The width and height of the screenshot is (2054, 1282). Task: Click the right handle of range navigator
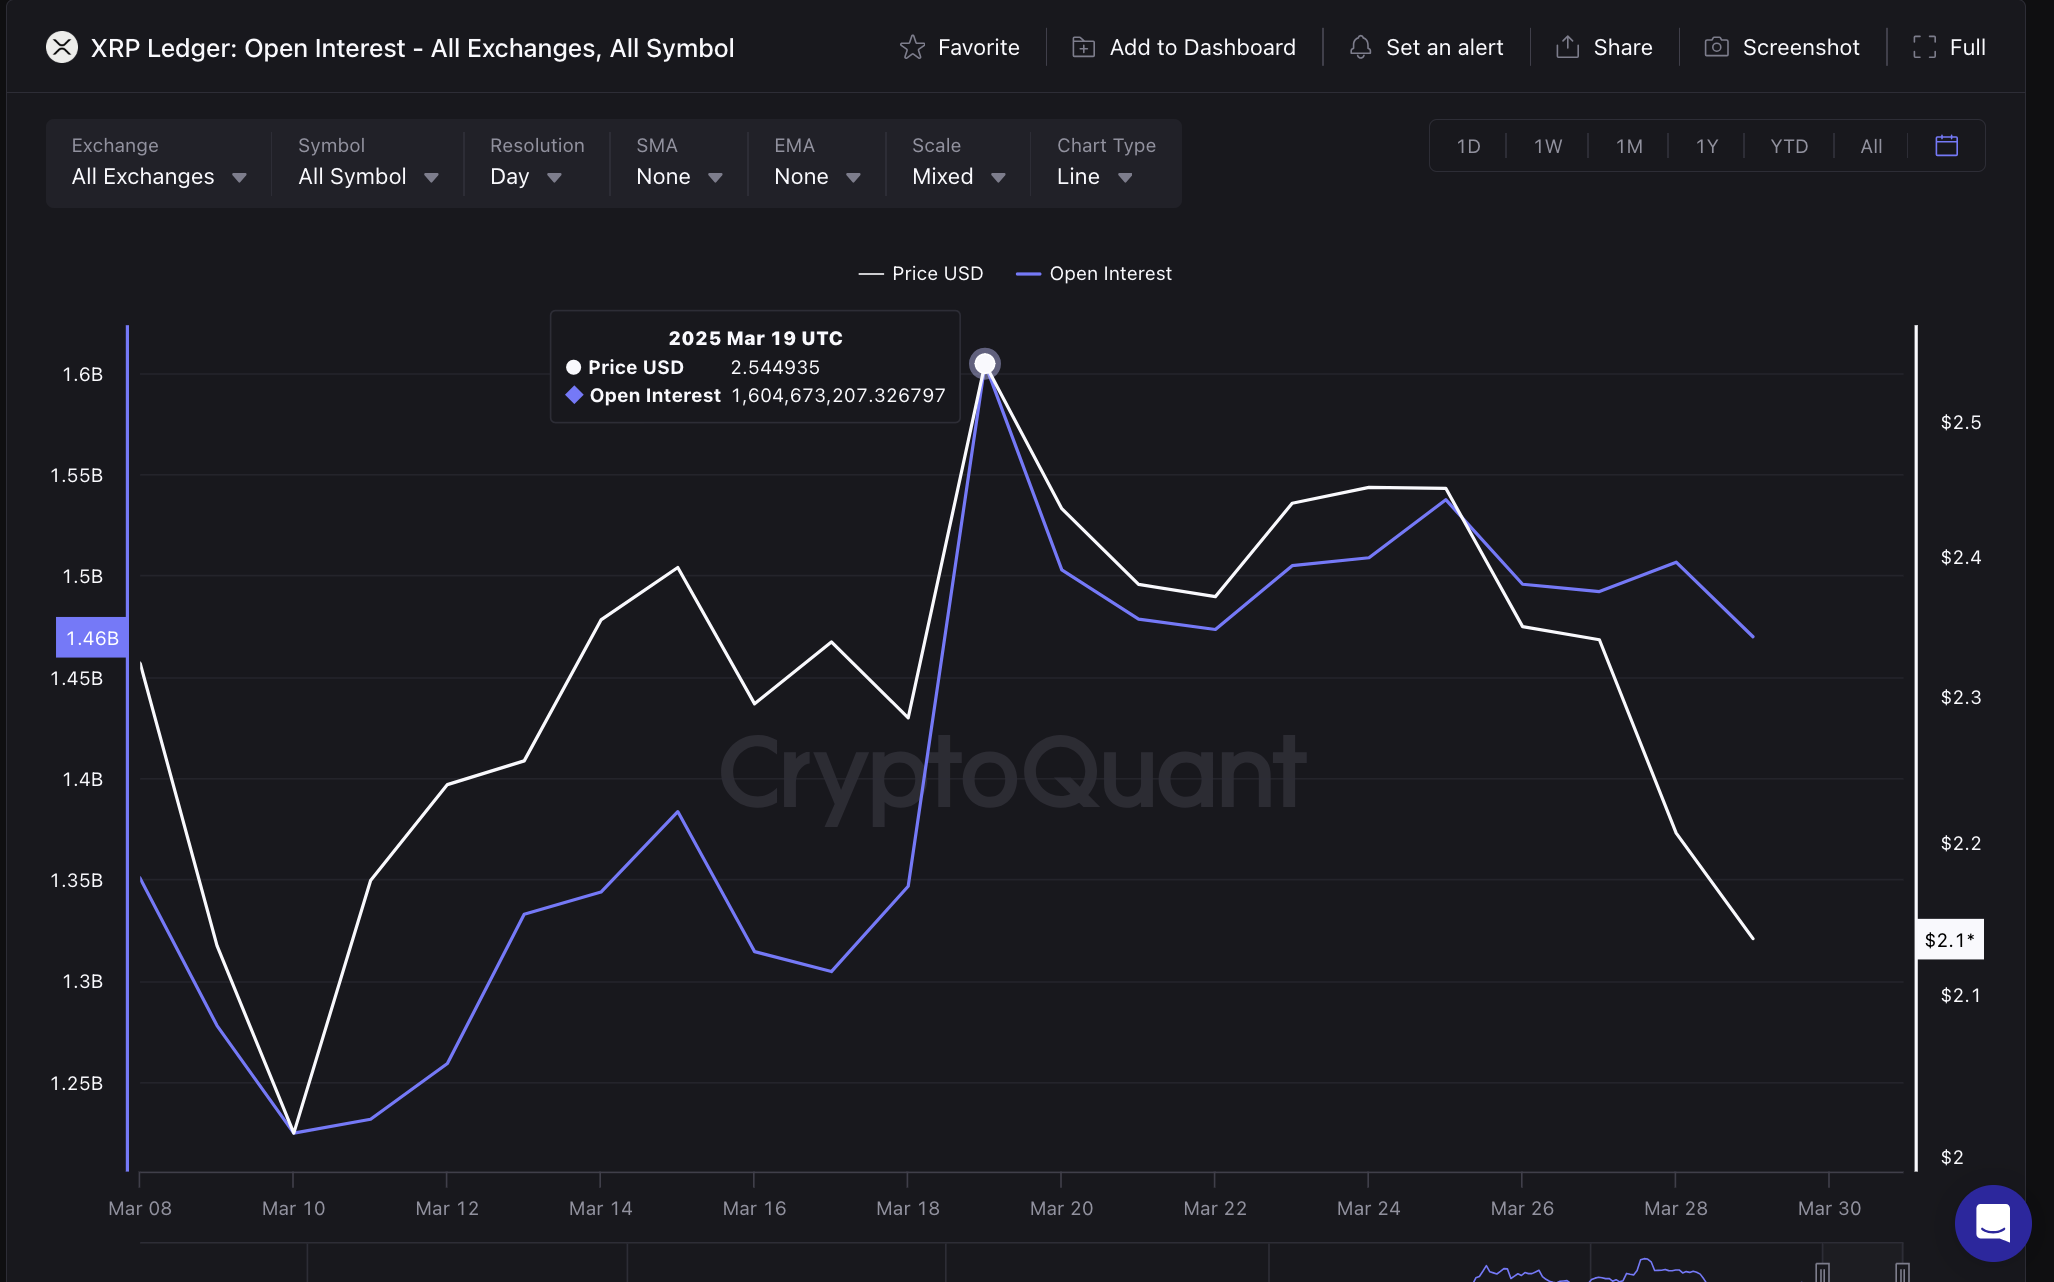[x=1902, y=1272]
